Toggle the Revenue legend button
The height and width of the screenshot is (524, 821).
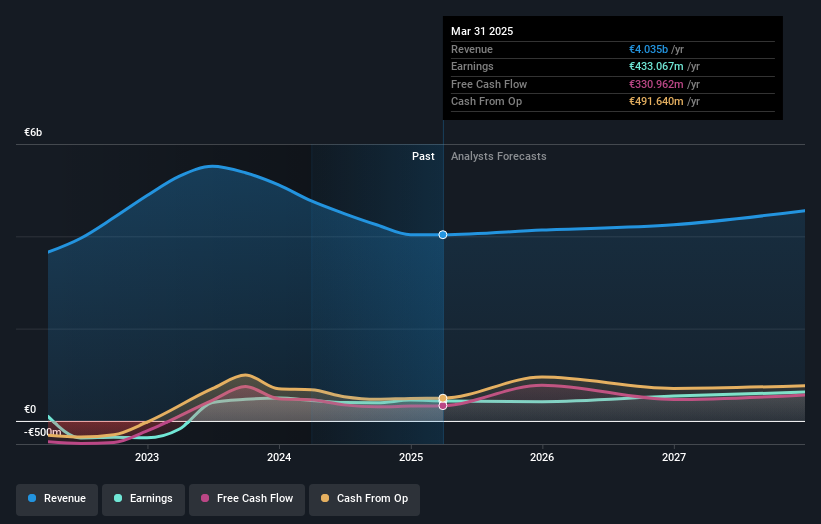tap(57, 498)
